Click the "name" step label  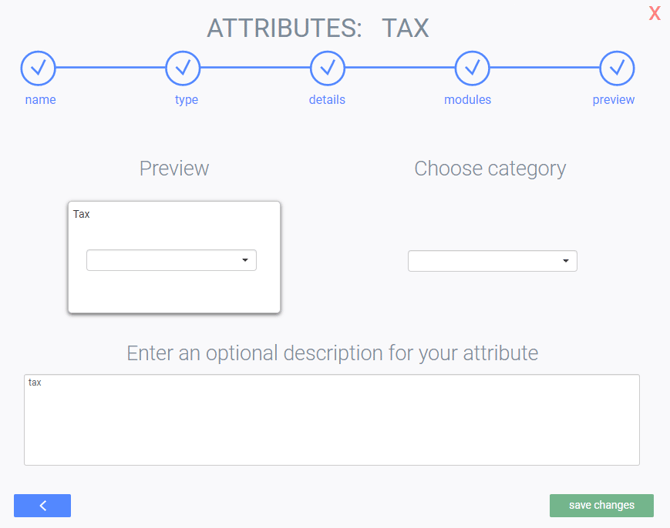pos(41,100)
